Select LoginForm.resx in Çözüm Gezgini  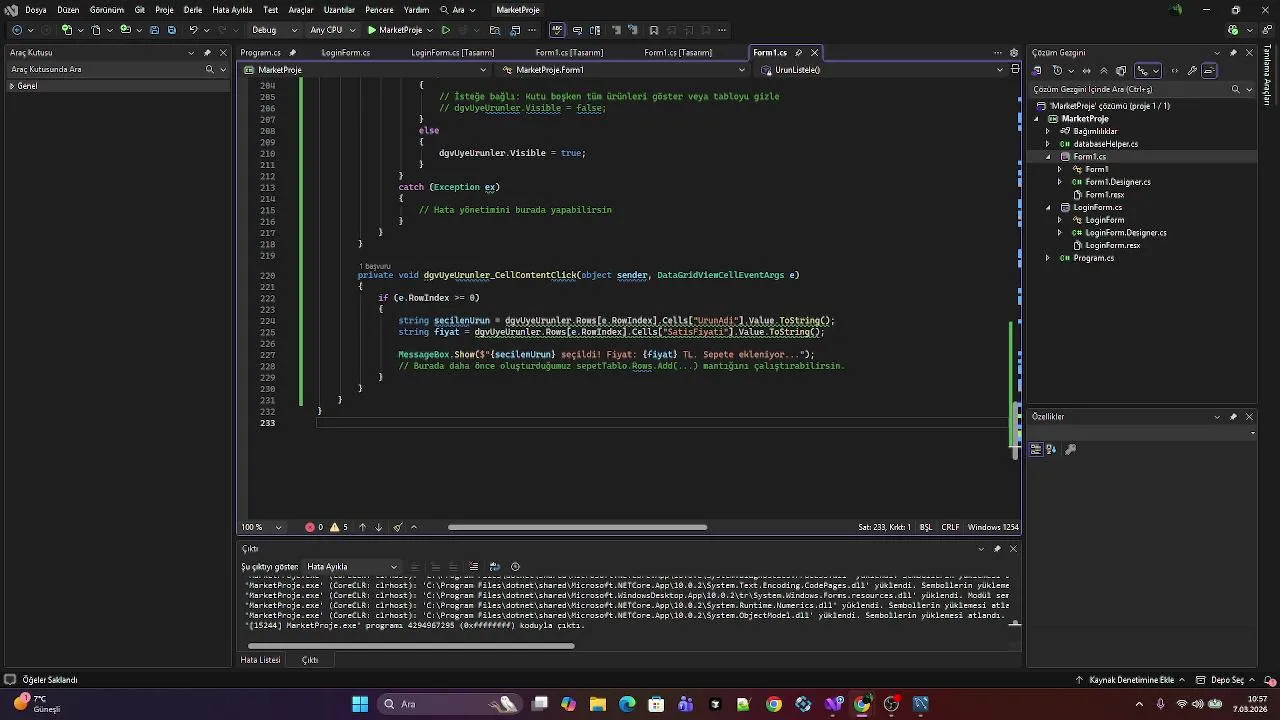1112,245
